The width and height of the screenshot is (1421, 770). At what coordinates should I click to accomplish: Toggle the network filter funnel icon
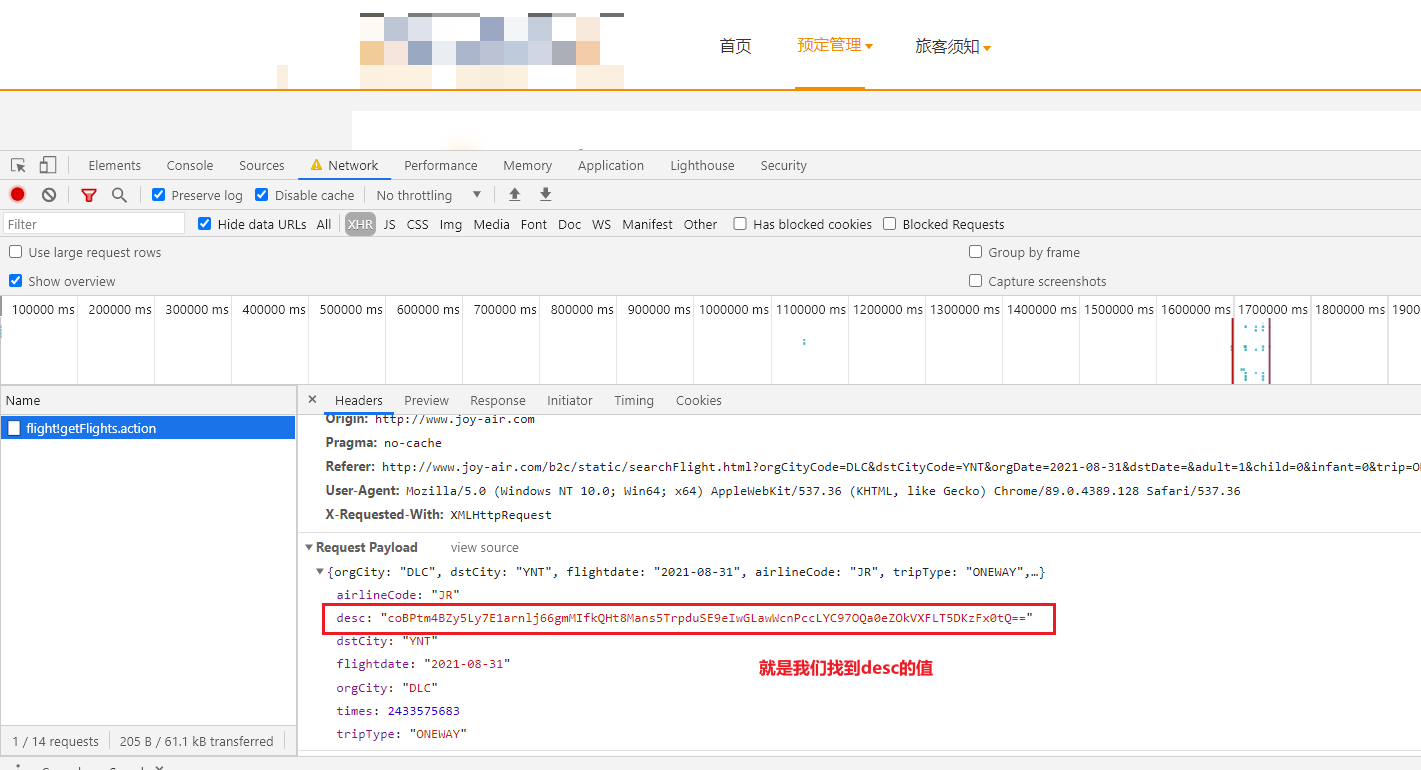coord(89,195)
